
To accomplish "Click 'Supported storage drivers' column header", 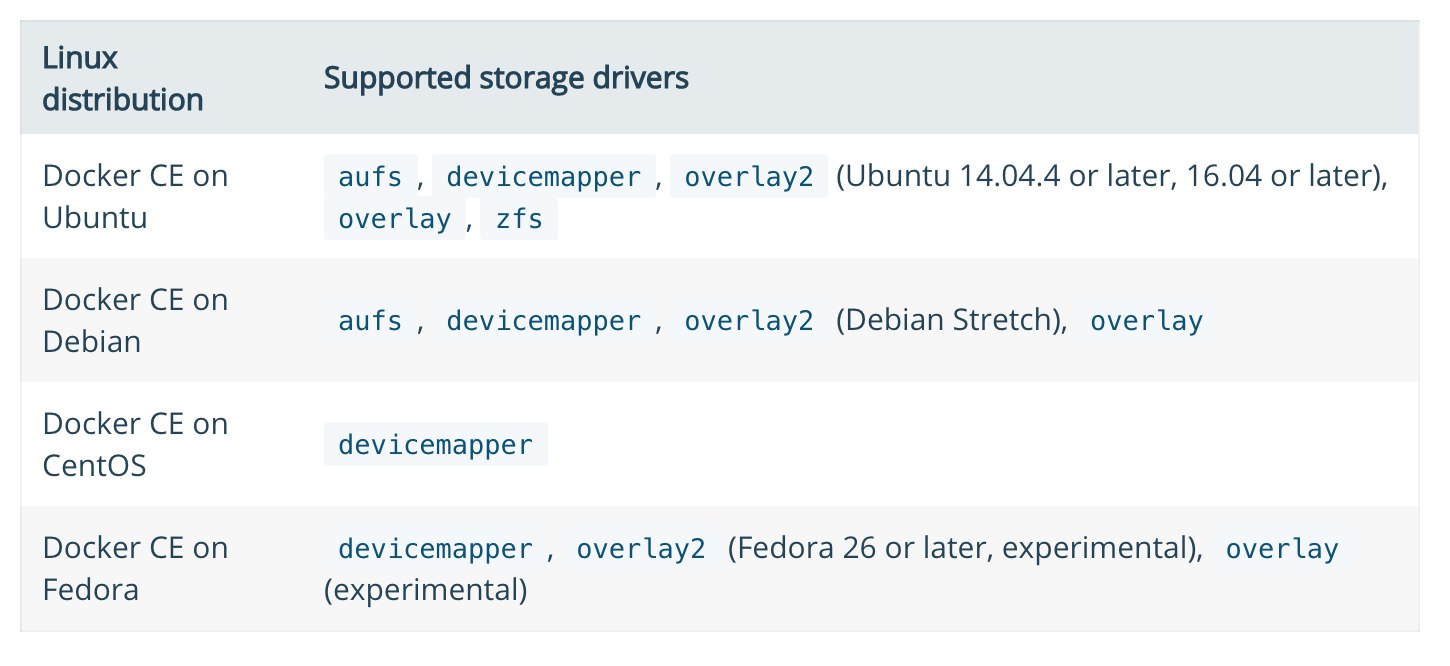I will [506, 78].
